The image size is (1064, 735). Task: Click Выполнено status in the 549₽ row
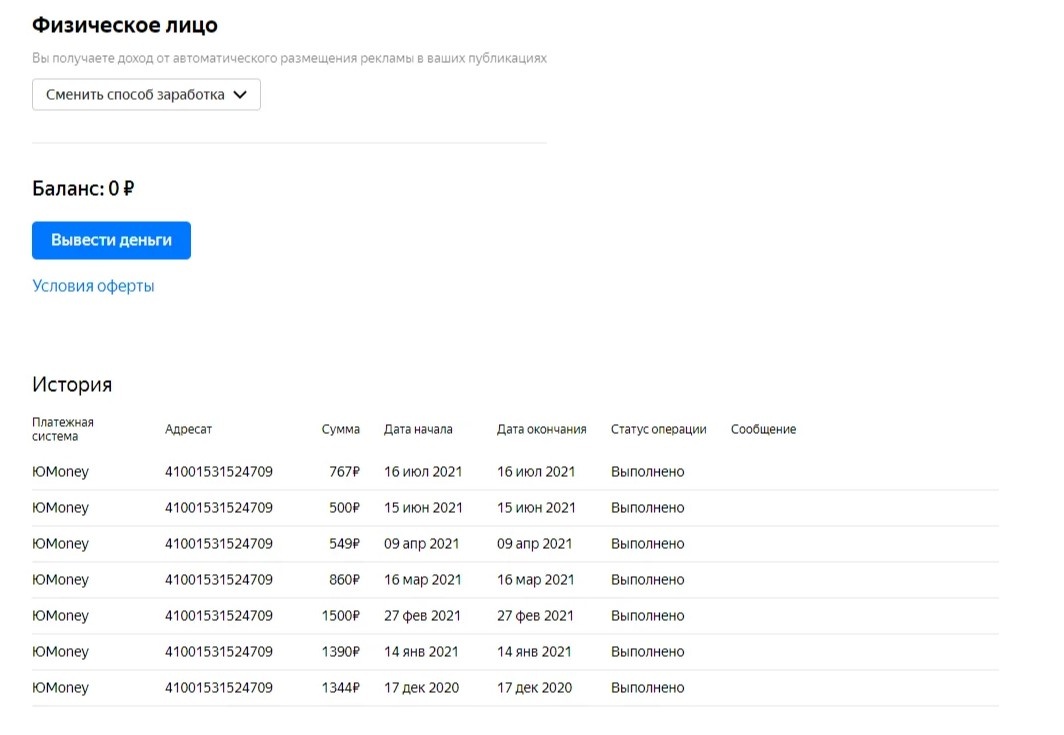click(647, 544)
